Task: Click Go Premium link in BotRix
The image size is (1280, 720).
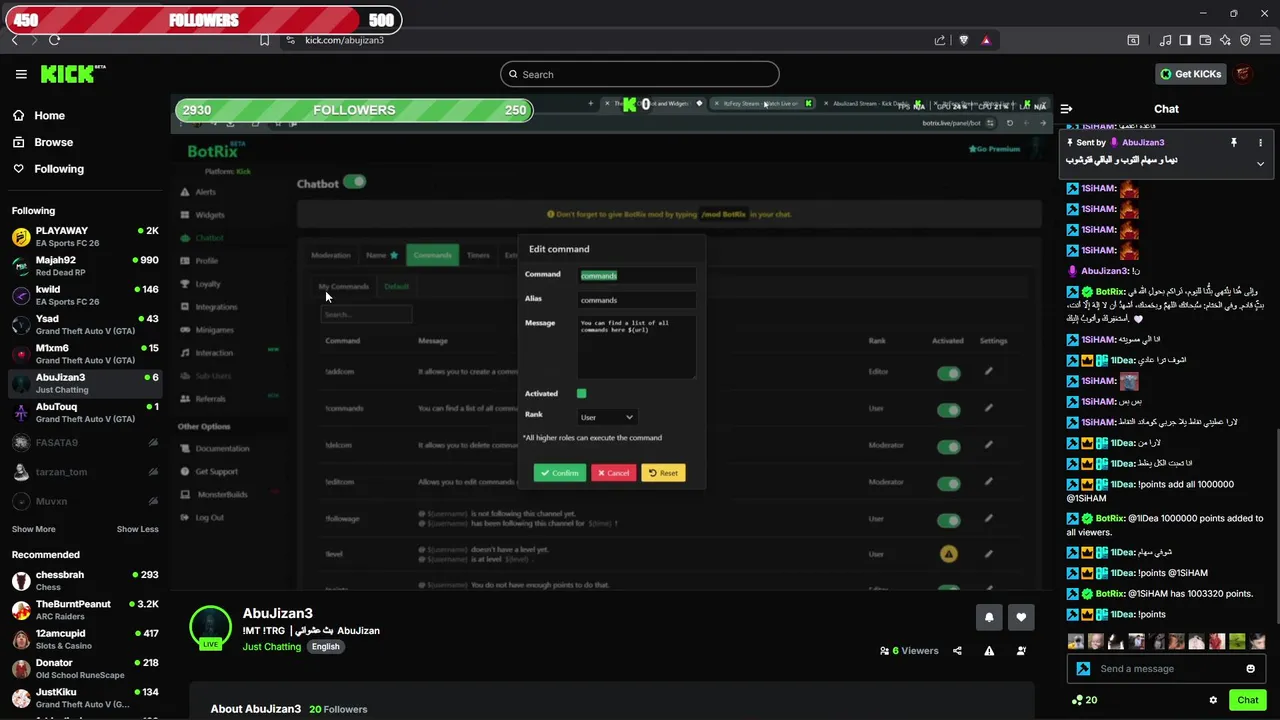Action: point(995,149)
